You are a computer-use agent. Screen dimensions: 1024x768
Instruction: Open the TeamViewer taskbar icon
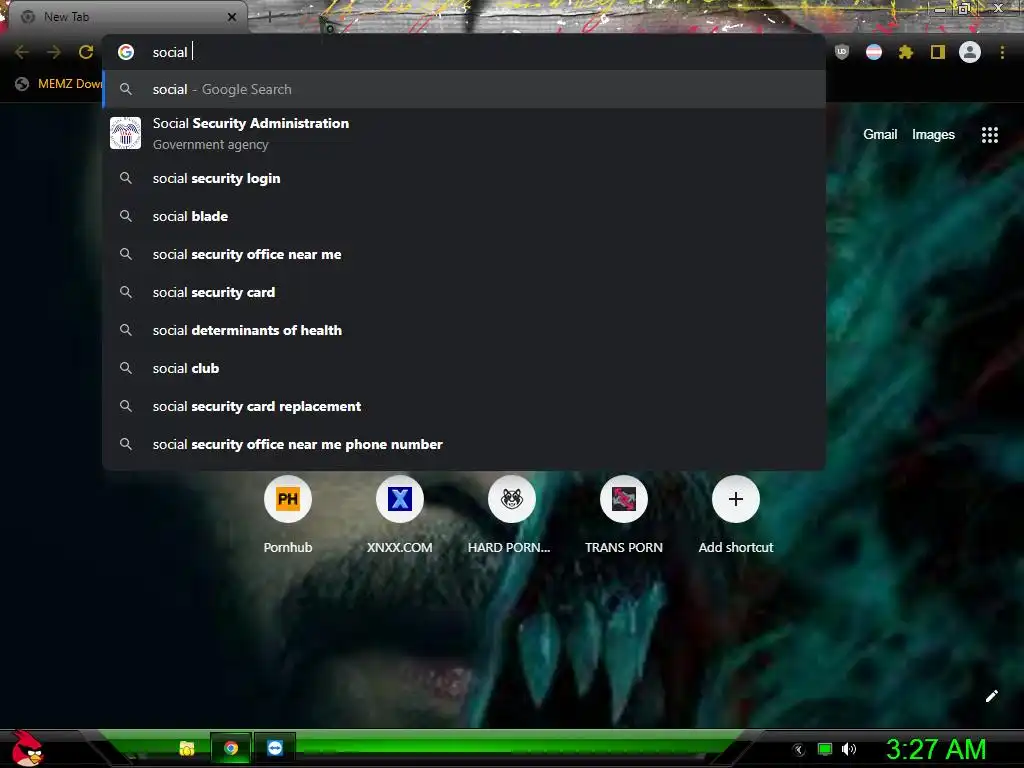(275, 748)
